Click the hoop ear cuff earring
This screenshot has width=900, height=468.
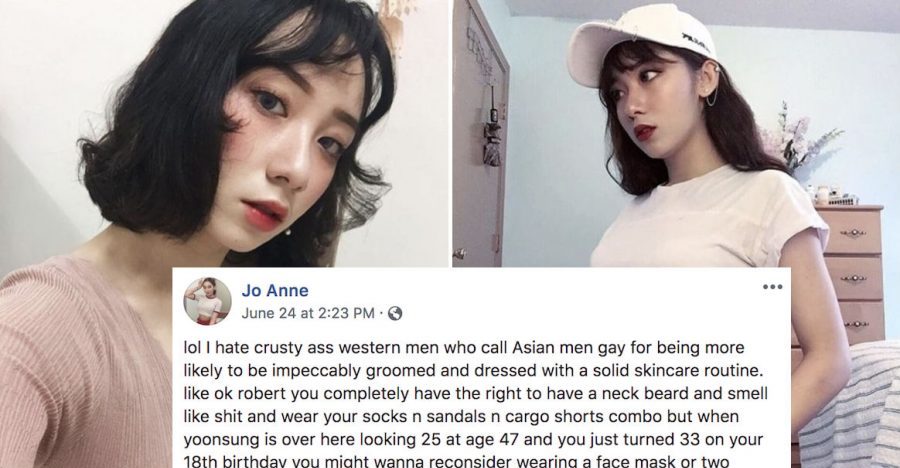[711, 94]
